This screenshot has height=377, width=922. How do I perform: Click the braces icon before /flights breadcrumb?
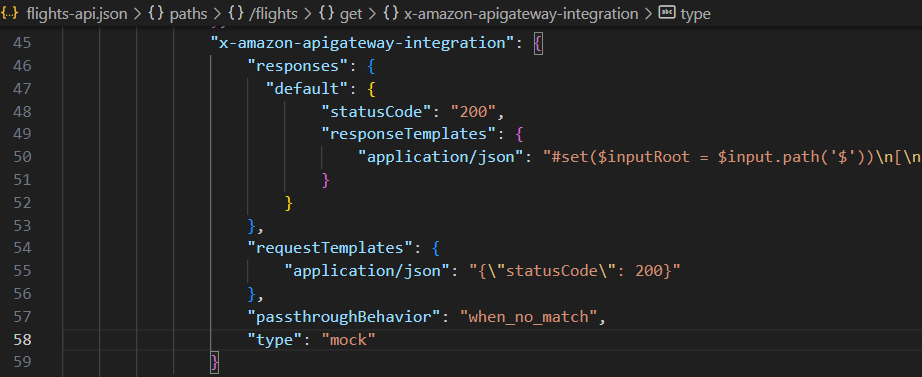click(x=236, y=14)
